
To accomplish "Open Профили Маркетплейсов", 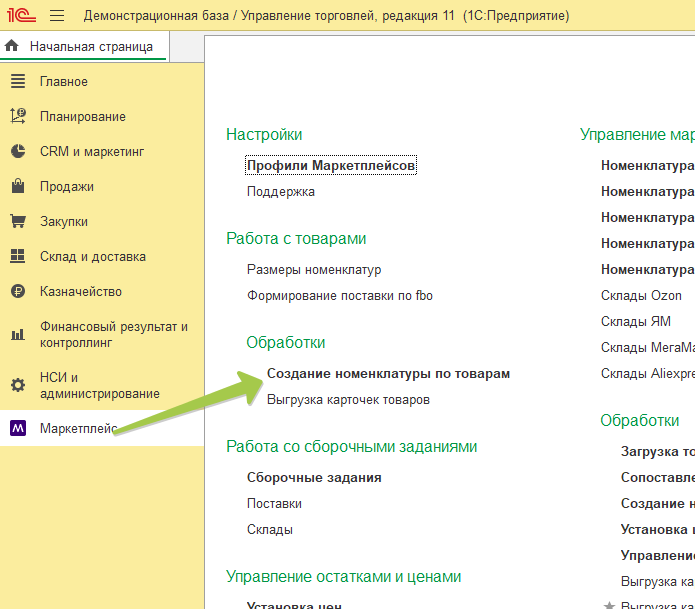I will tap(331, 165).
